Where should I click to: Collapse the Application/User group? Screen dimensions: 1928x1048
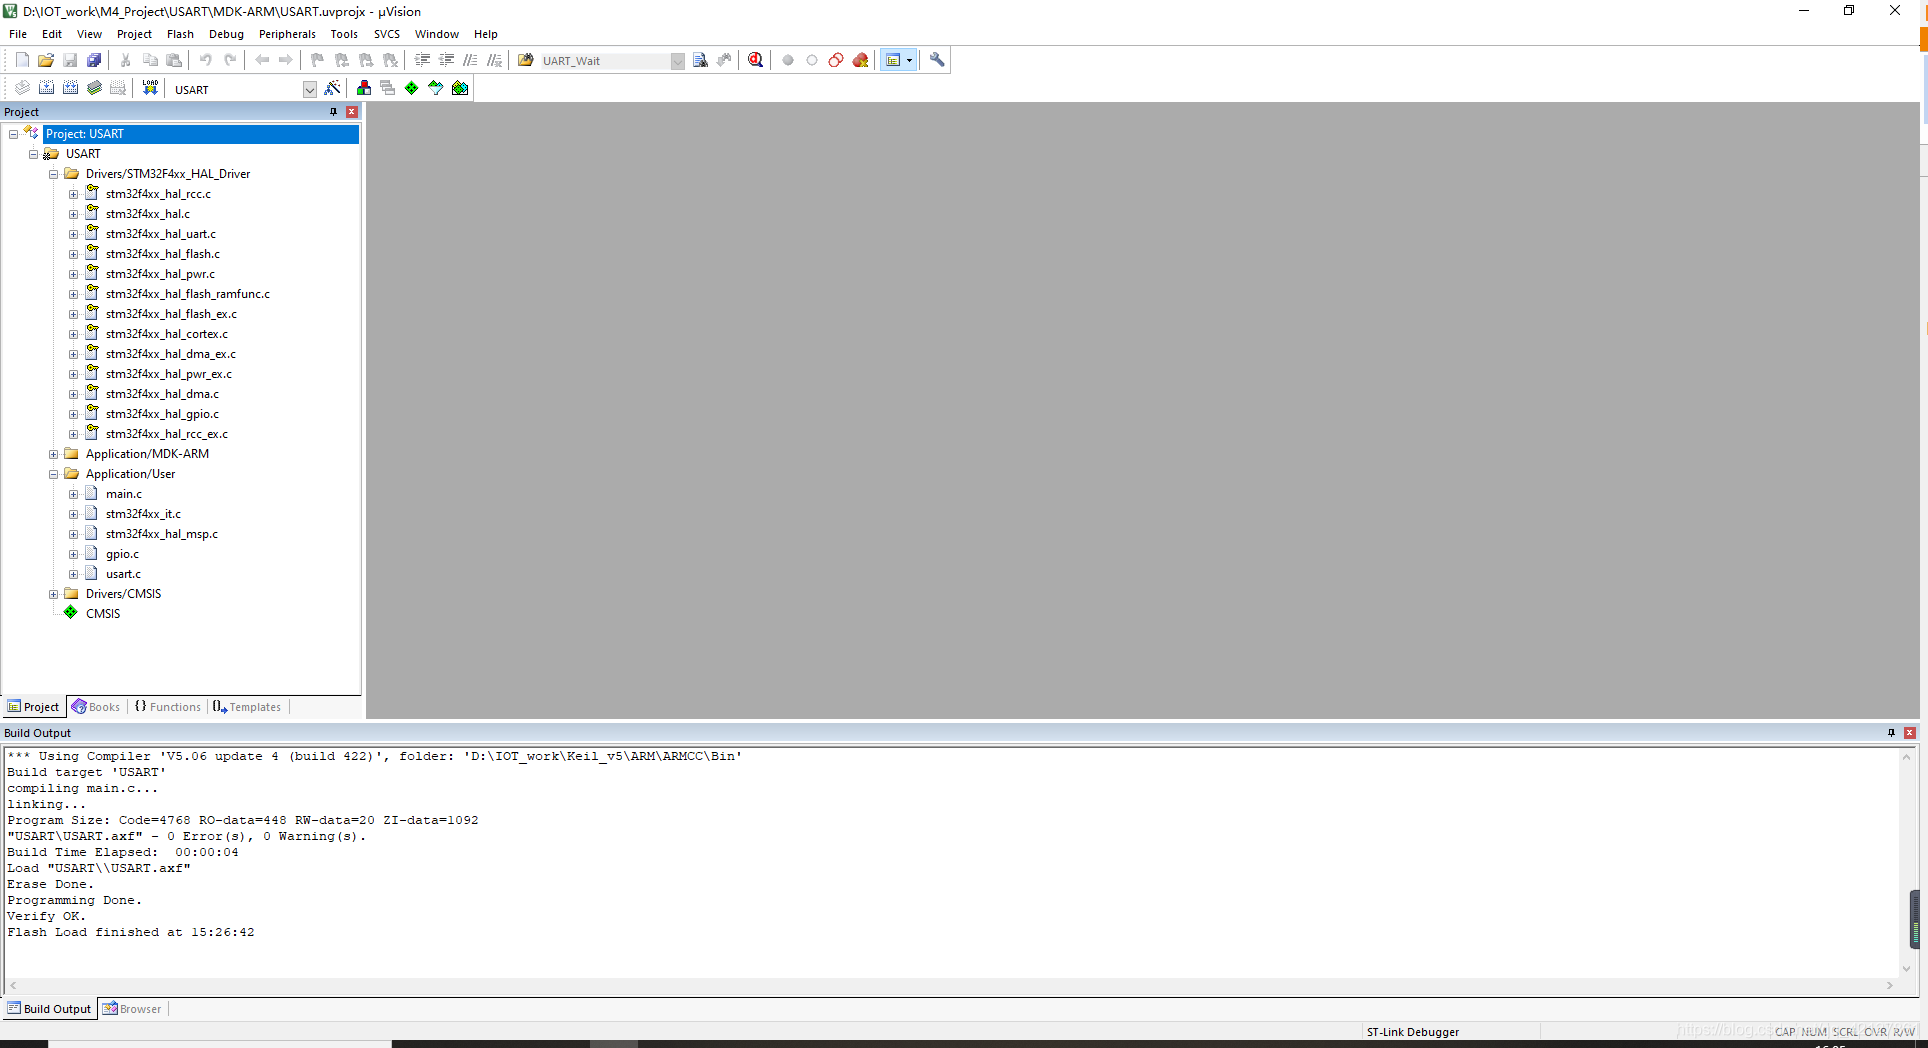tap(53, 474)
